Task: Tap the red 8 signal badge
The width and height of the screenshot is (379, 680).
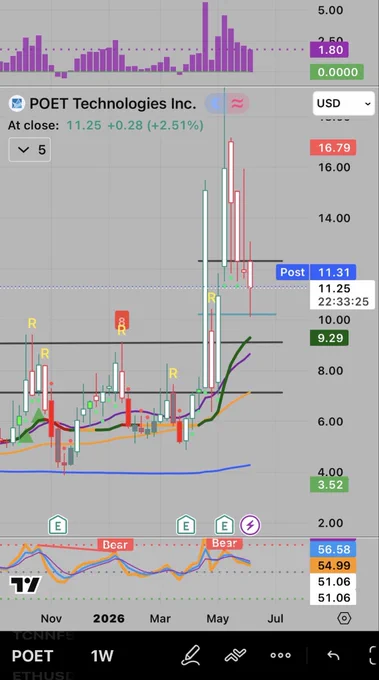Action: (122, 320)
